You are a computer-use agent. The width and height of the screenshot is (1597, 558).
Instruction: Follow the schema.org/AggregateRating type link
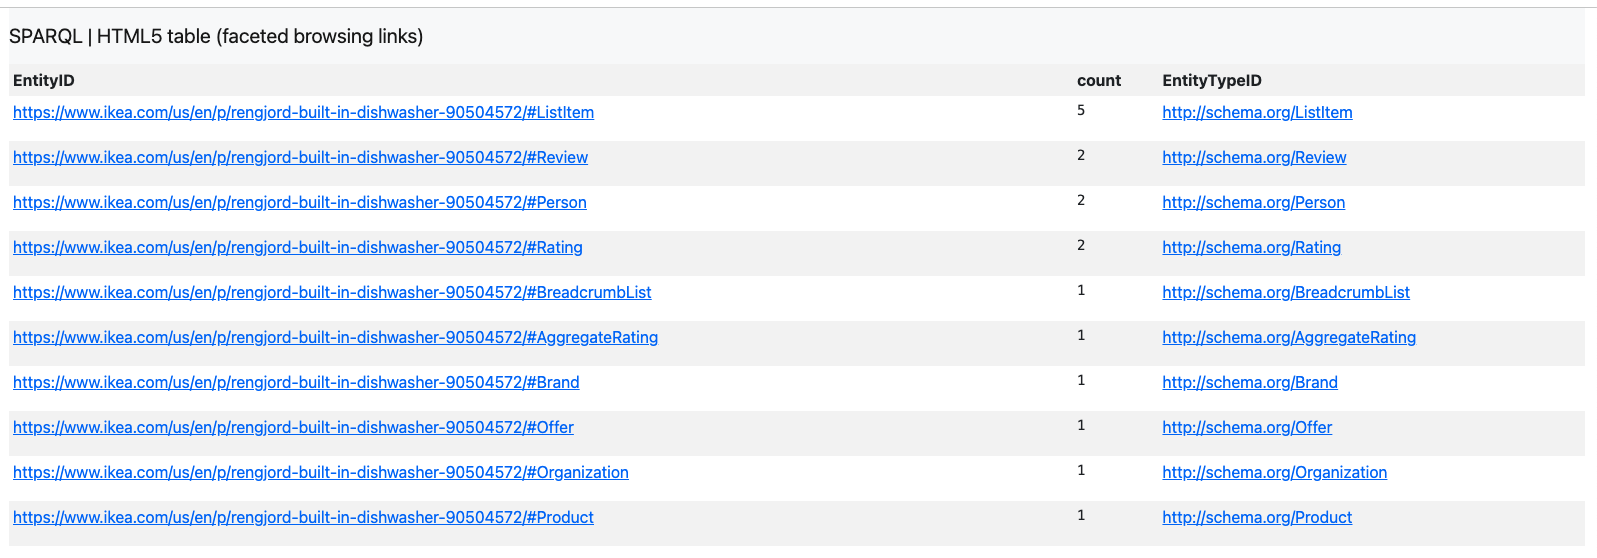coord(1289,338)
